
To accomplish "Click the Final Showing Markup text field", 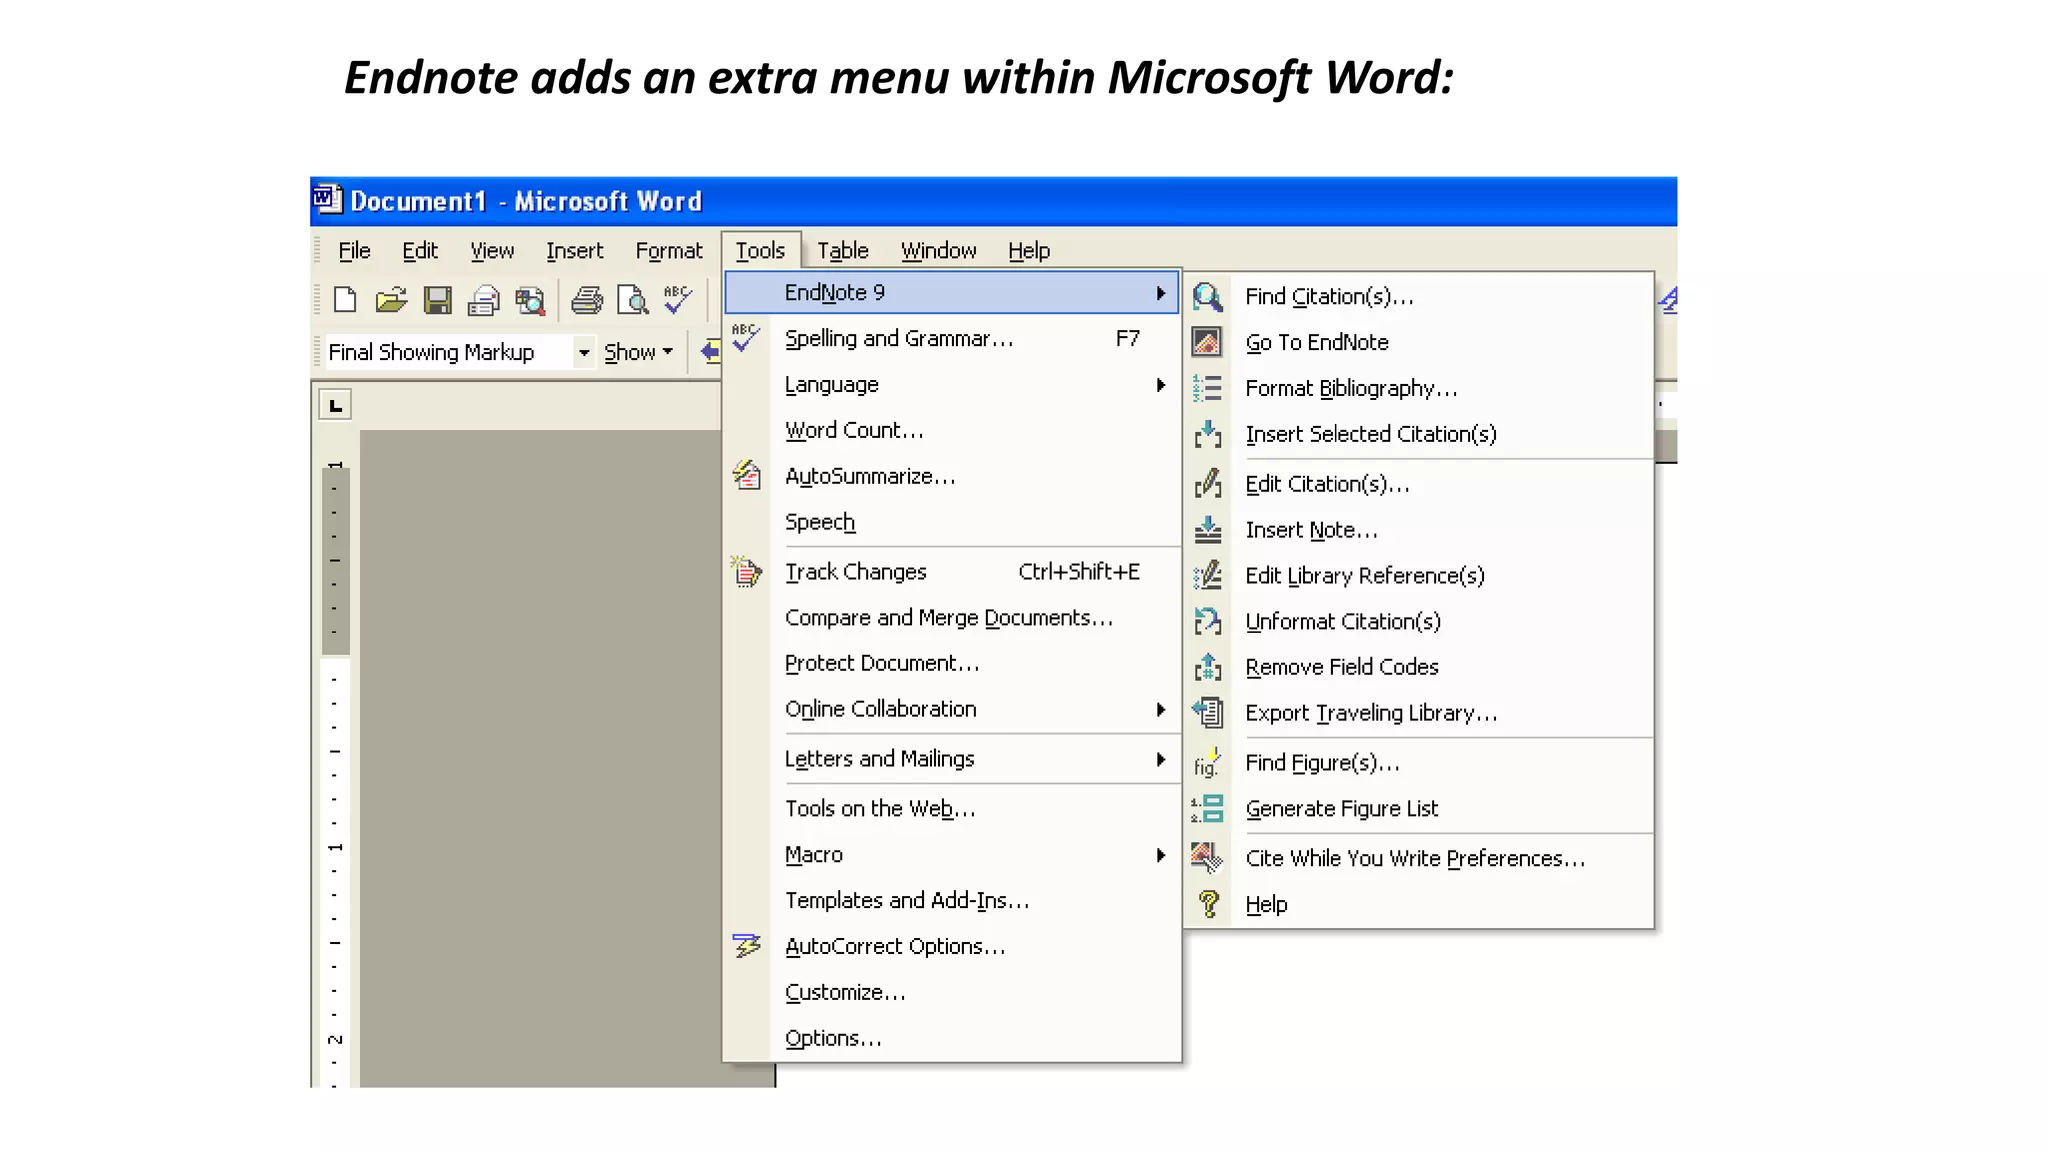I will click(448, 352).
